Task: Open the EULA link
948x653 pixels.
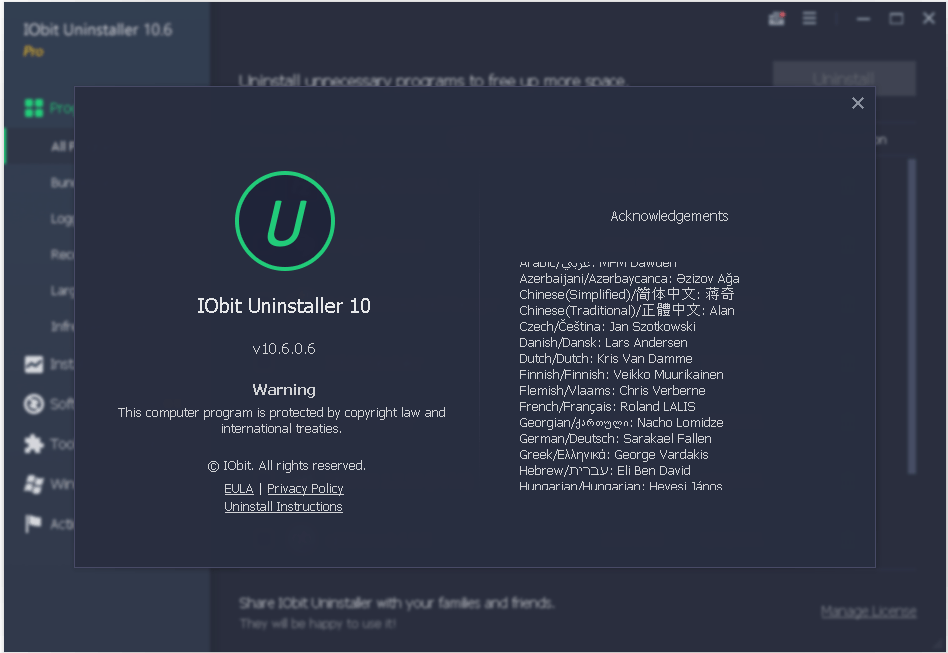Action: point(239,489)
